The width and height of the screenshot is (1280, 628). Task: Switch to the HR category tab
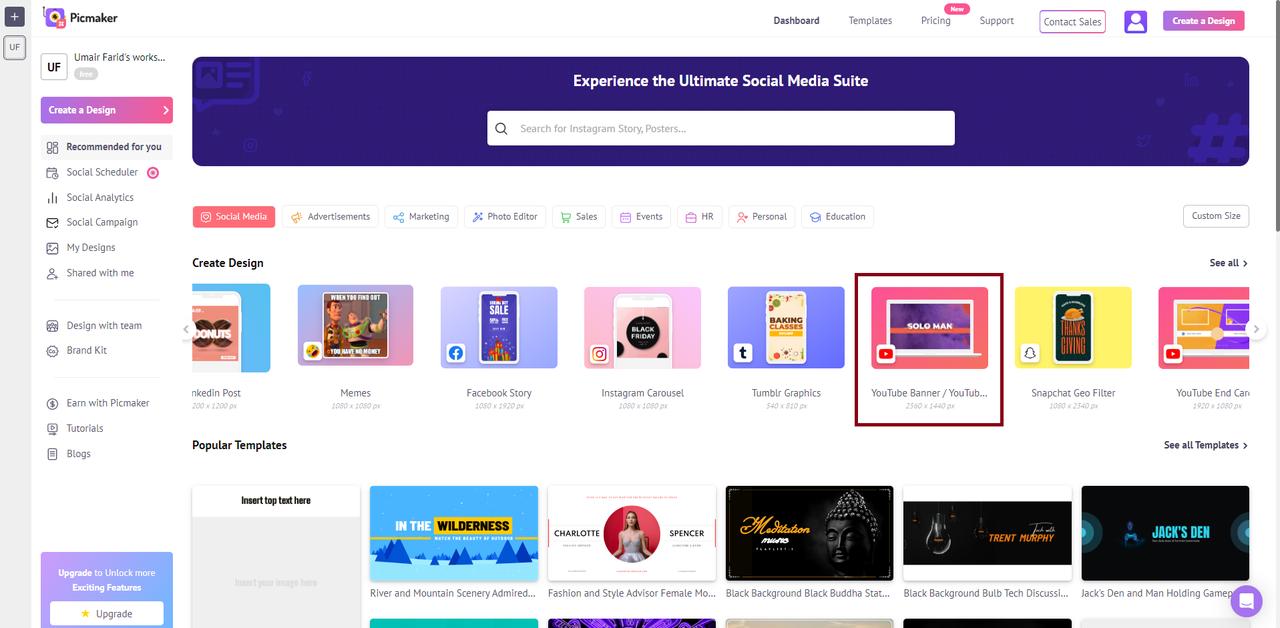pos(700,216)
